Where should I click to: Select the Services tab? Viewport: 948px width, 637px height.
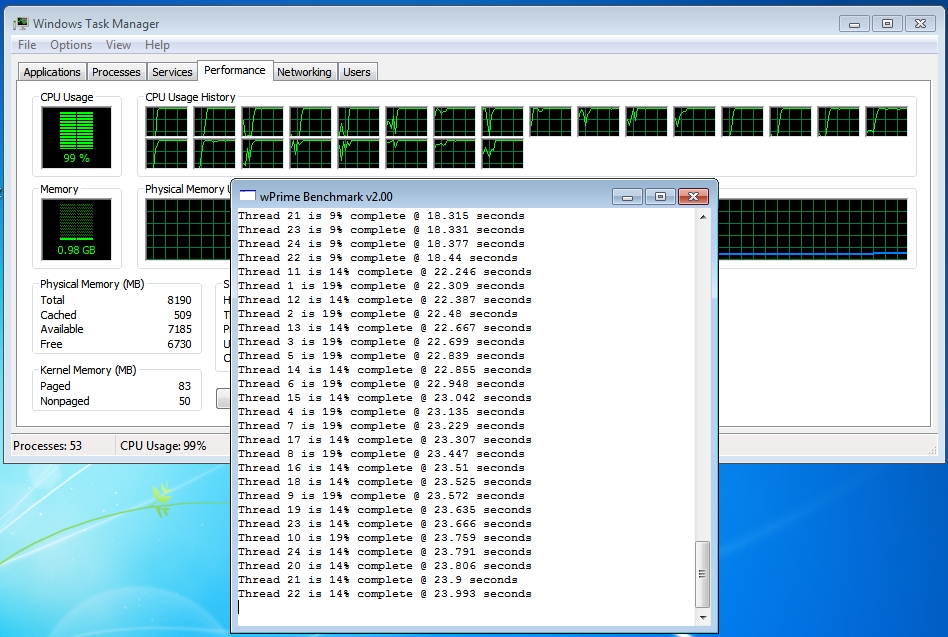(x=172, y=72)
